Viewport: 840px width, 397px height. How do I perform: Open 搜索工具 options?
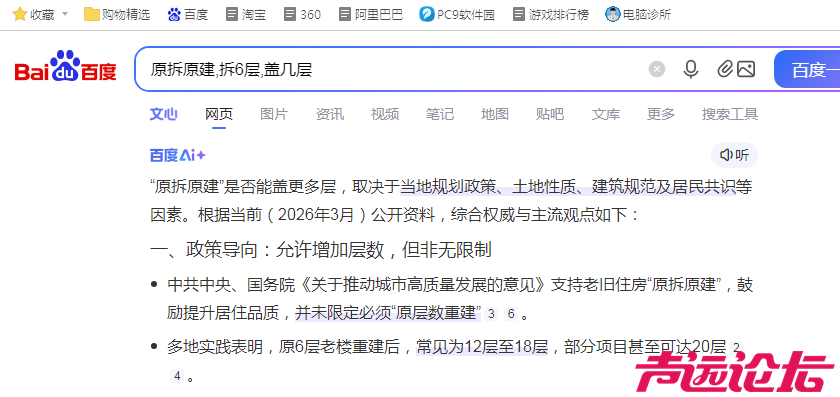[730, 114]
